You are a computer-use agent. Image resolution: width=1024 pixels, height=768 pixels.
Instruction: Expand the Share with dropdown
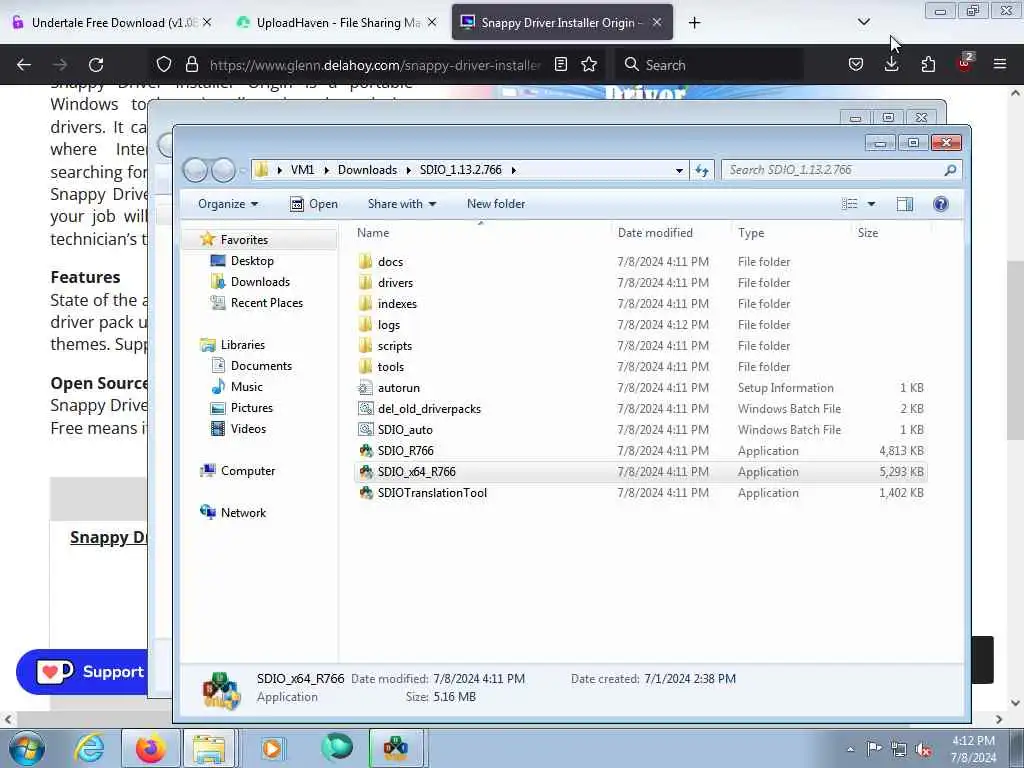[x=402, y=204]
